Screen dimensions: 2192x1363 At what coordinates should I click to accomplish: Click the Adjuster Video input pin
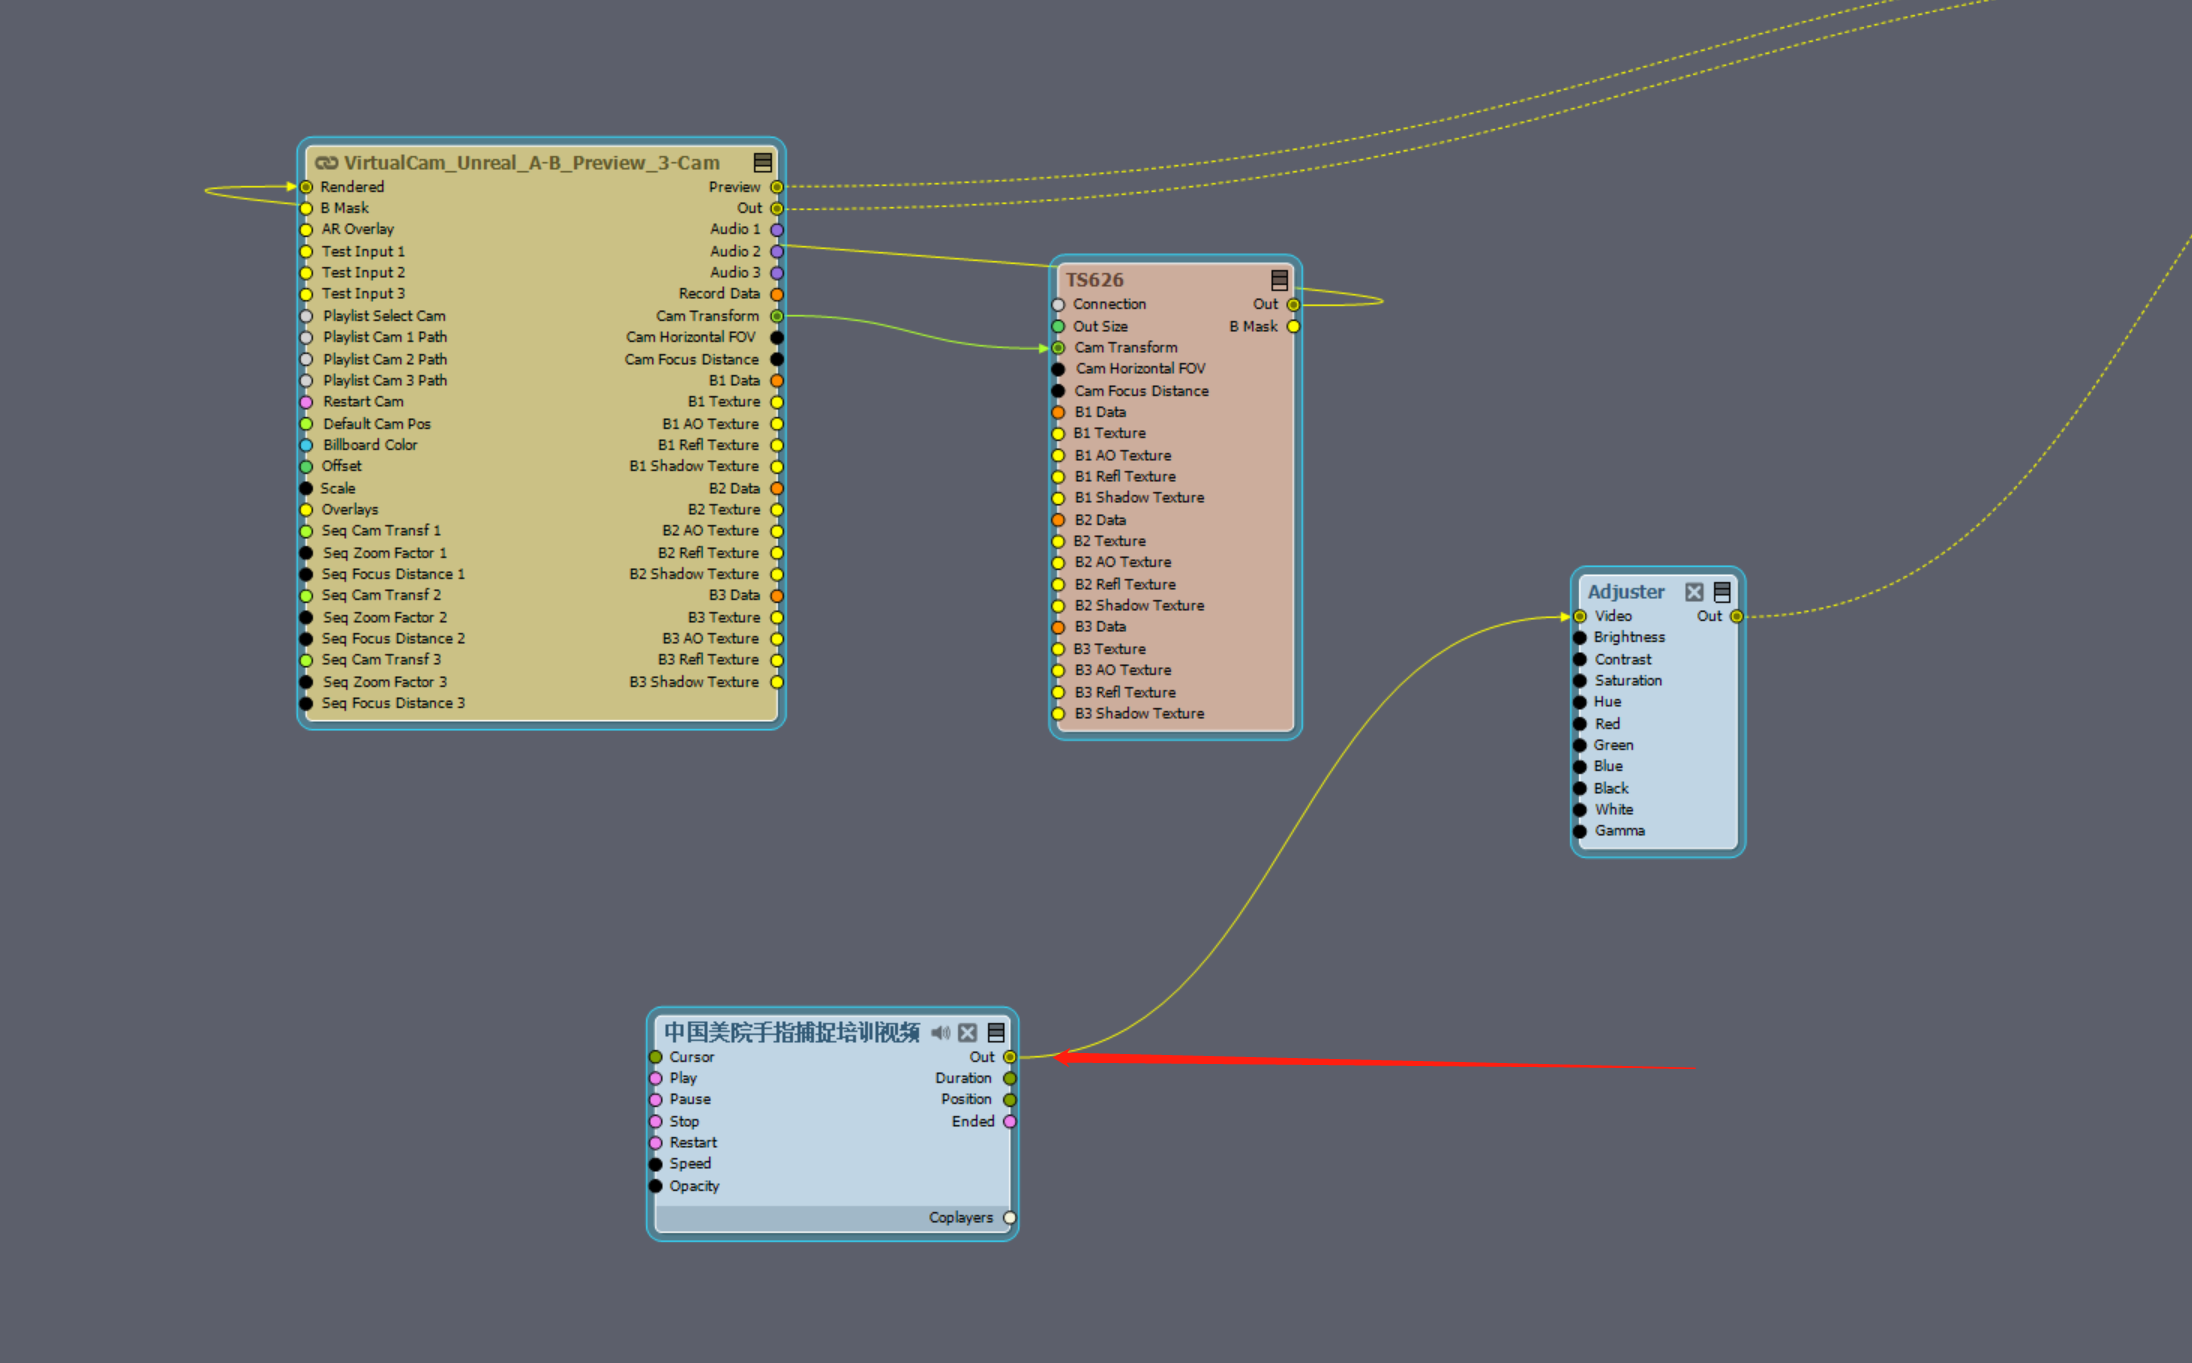pyautogui.click(x=1580, y=616)
